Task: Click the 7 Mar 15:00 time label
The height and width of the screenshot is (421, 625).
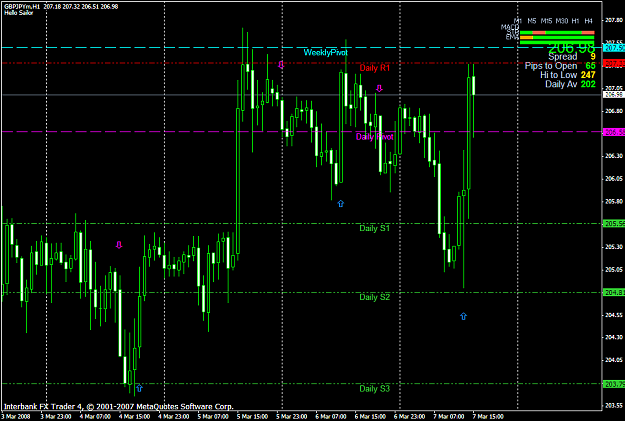Action: click(x=489, y=417)
